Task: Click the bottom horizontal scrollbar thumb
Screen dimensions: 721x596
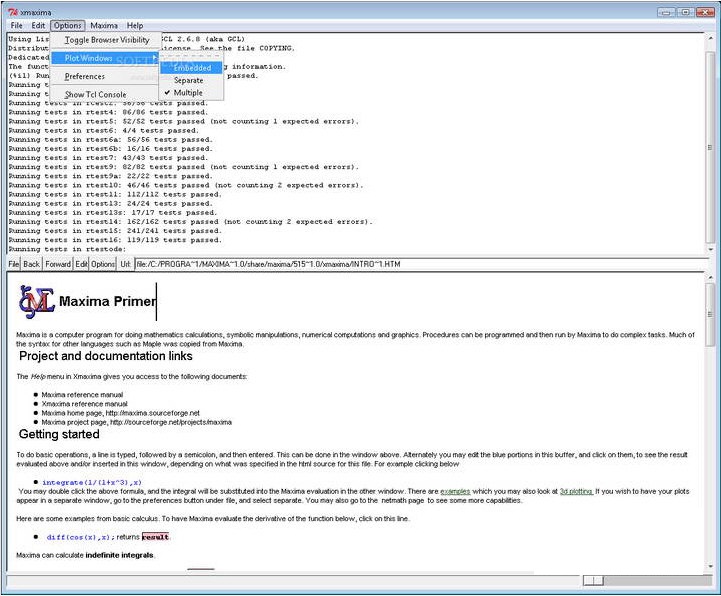Action: [593, 581]
